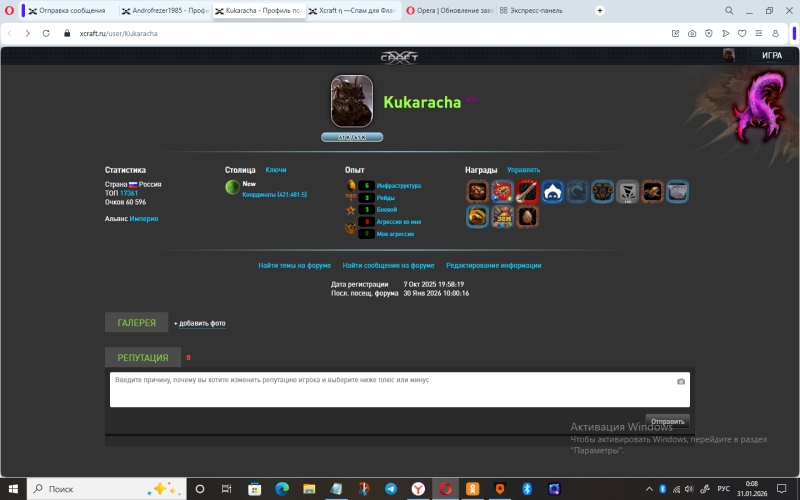Open the Ключи link beside Столица

276,170
